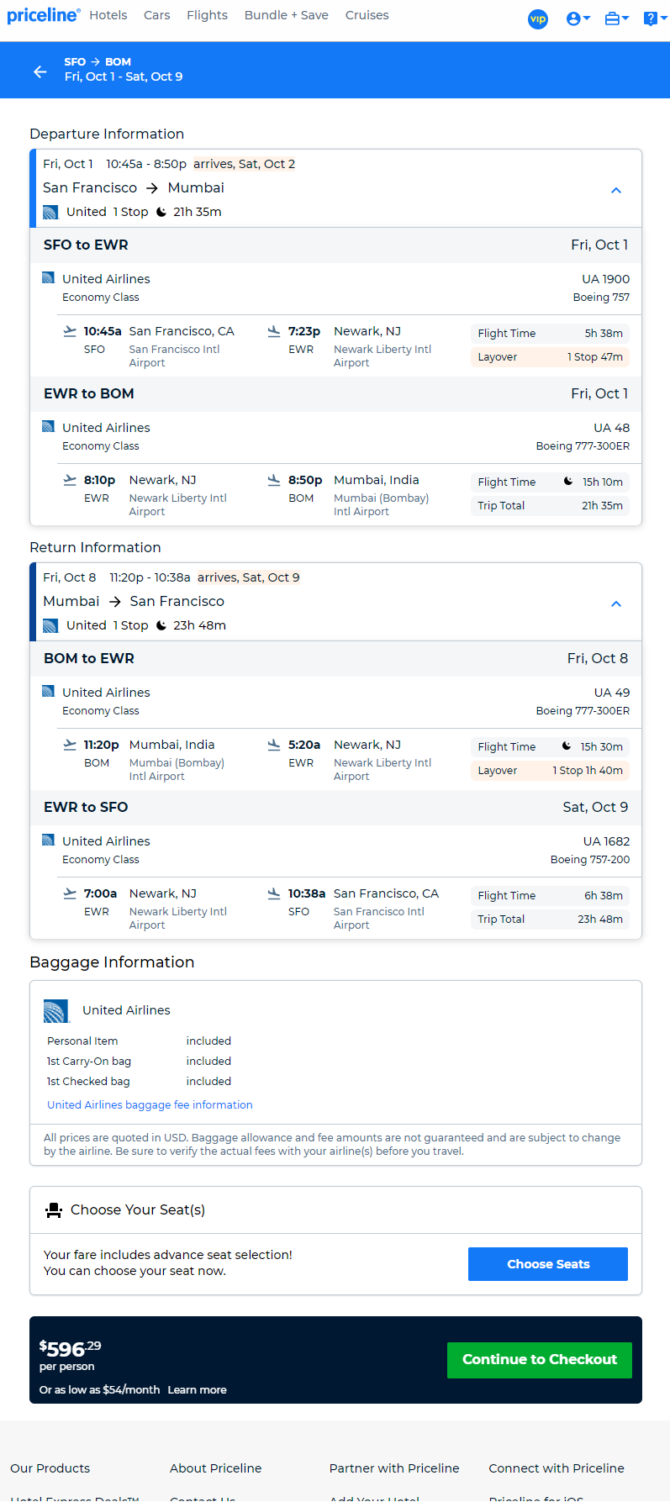Click moon icon beside 15h 30m flight time

[568, 747]
